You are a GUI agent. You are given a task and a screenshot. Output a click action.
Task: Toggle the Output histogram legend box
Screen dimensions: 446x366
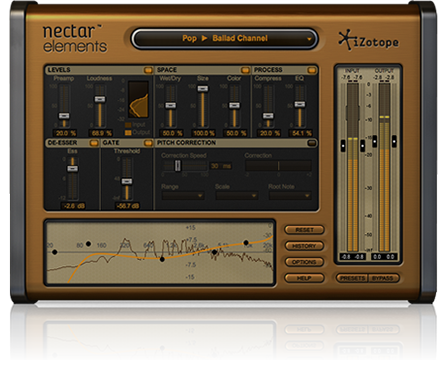[128, 133]
